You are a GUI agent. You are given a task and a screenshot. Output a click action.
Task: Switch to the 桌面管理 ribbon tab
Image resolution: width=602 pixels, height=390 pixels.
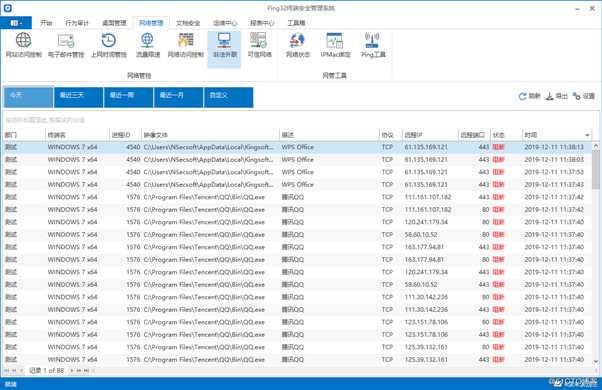click(114, 23)
